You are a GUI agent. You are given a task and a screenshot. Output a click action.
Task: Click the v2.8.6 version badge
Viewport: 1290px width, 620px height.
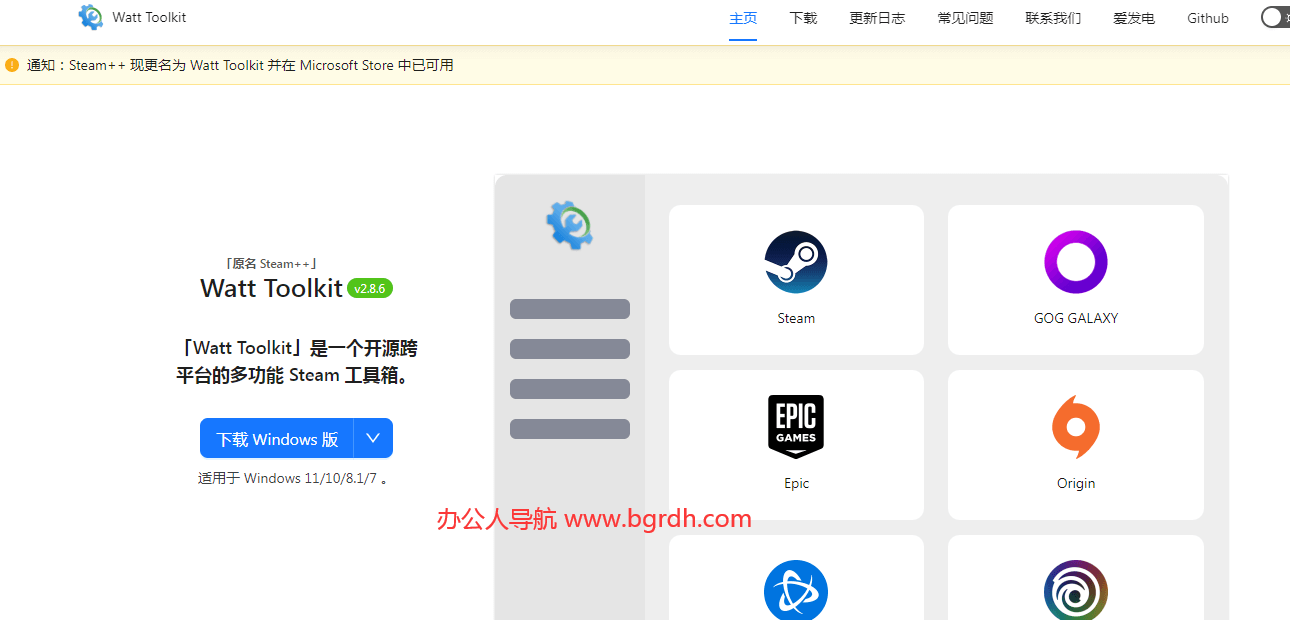pyautogui.click(x=370, y=288)
